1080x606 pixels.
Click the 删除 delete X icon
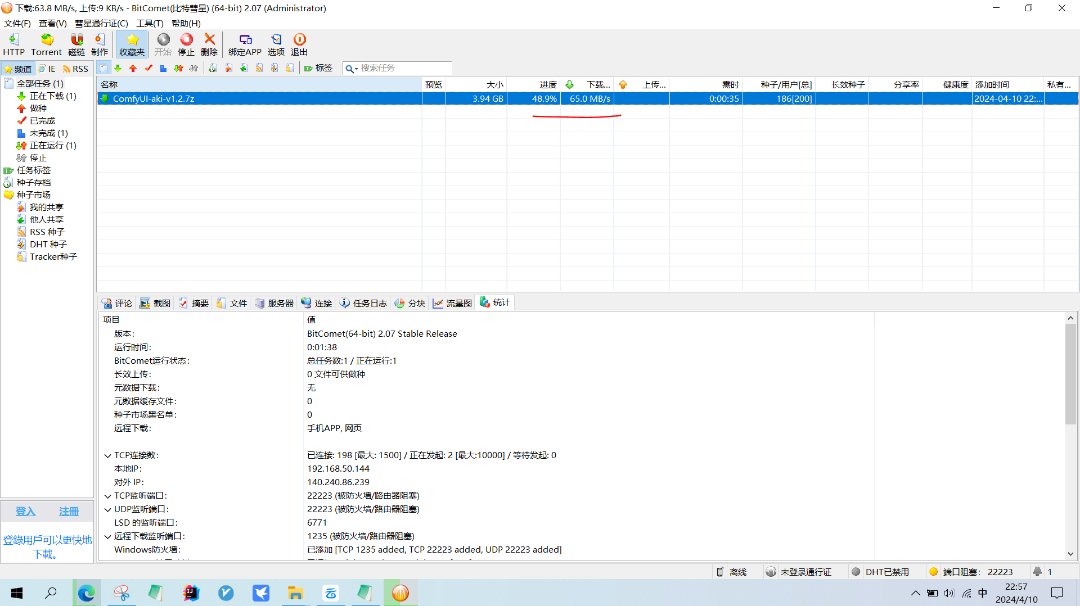209,44
